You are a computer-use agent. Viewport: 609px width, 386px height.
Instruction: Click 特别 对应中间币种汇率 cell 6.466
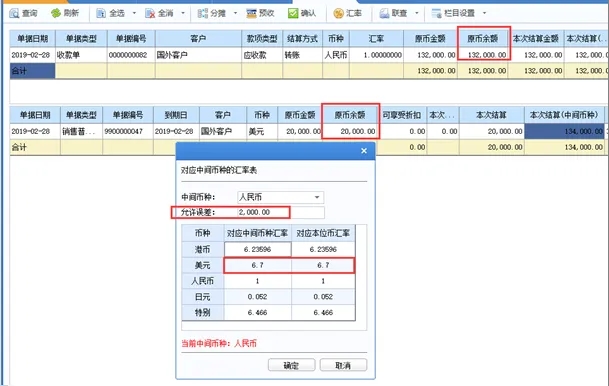coord(258,313)
